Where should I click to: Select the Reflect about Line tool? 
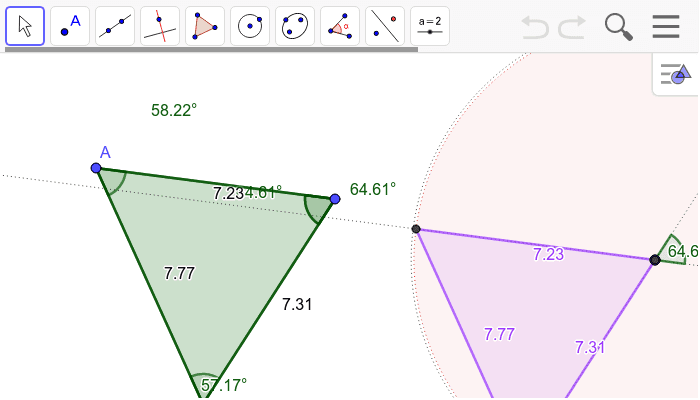pyautogui.click(x=385, y=26)
